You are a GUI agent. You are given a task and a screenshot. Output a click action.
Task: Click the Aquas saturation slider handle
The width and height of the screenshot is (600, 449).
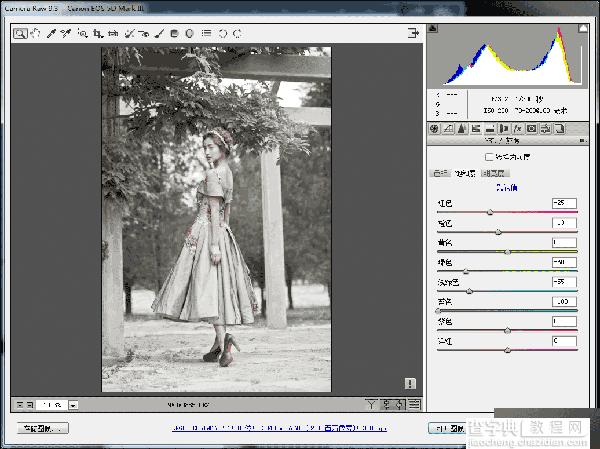tap(470, 291)
